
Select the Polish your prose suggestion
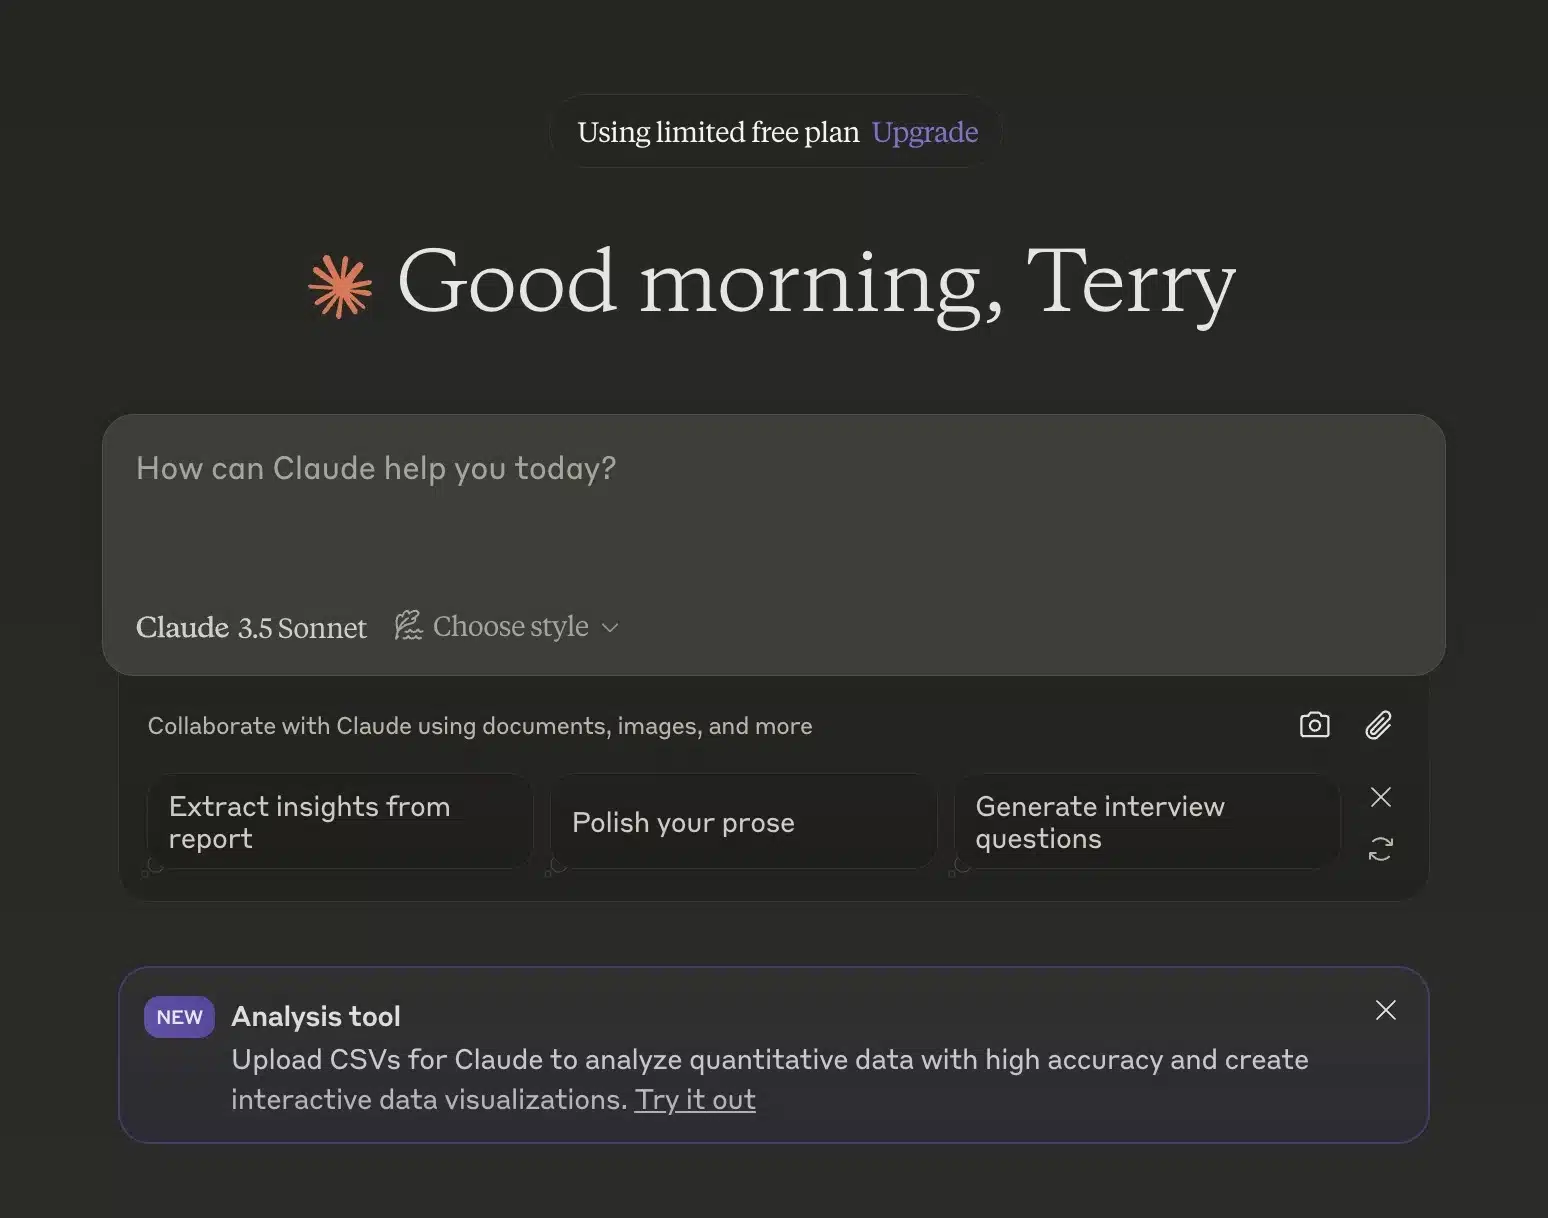coord(743,822)
